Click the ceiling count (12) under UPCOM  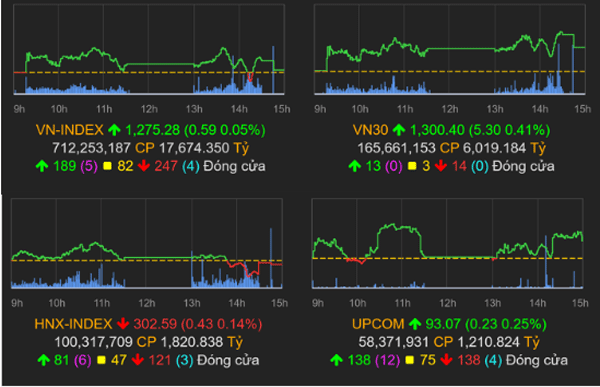click(388, 360)
